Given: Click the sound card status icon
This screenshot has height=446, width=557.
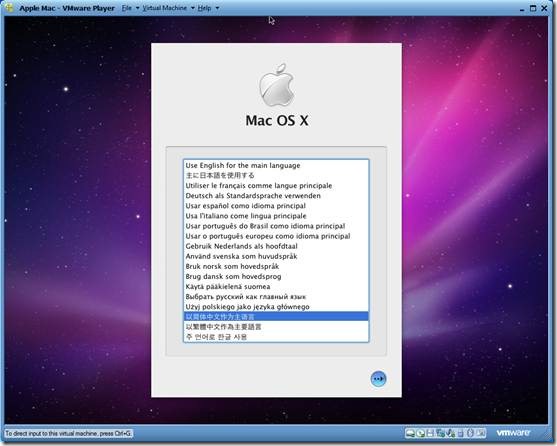Looking at the screenshot, I should (x=450, y=433).
